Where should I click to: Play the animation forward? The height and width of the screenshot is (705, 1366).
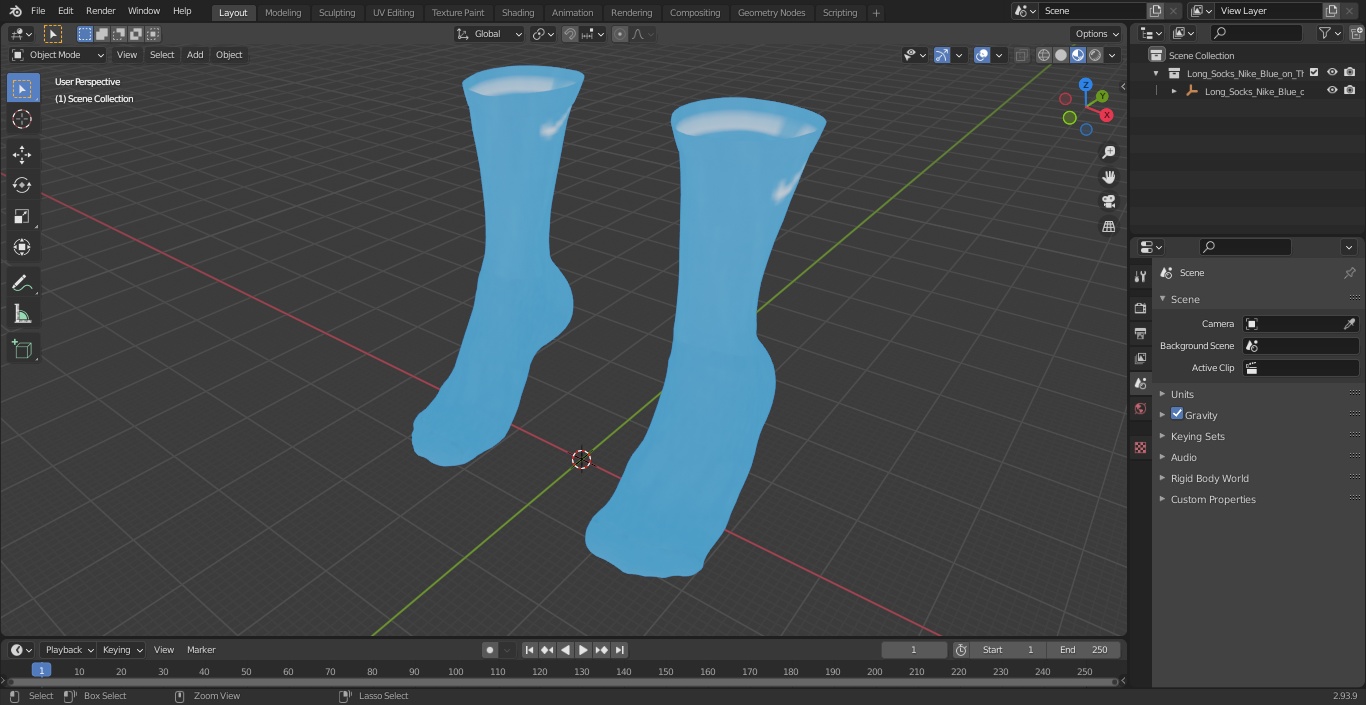584,650
